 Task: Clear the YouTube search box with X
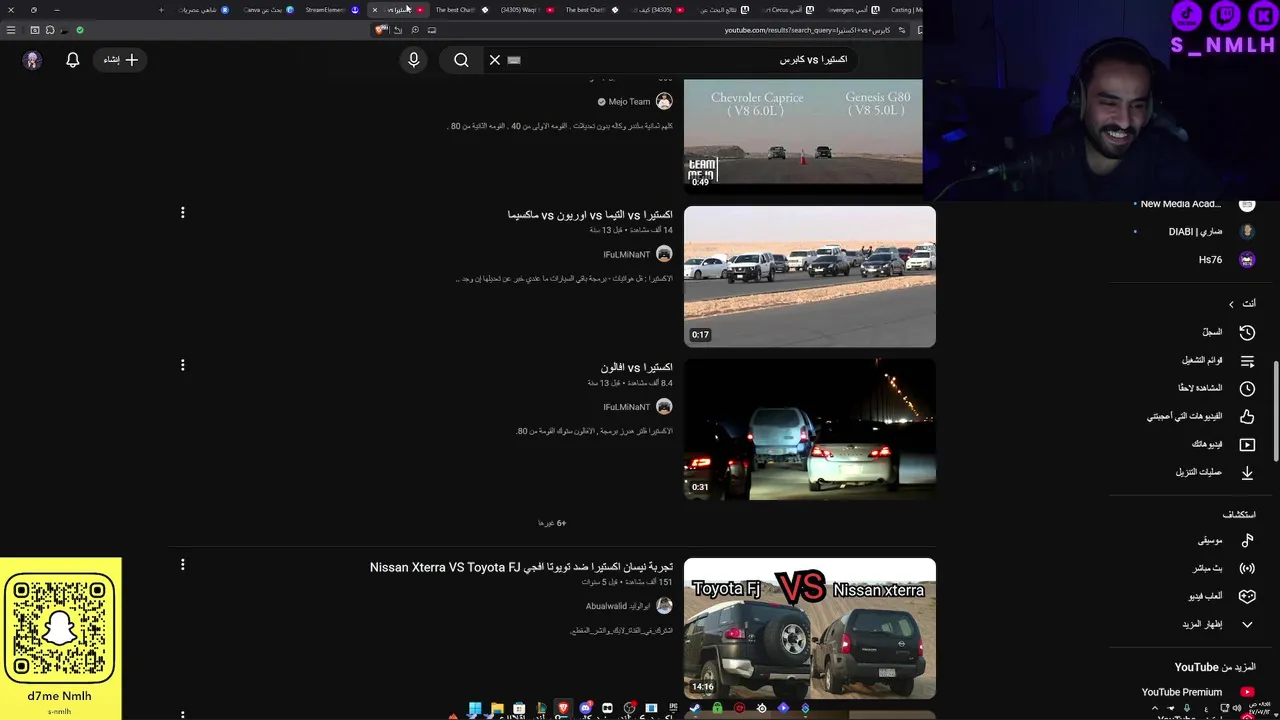click(494, 60)
